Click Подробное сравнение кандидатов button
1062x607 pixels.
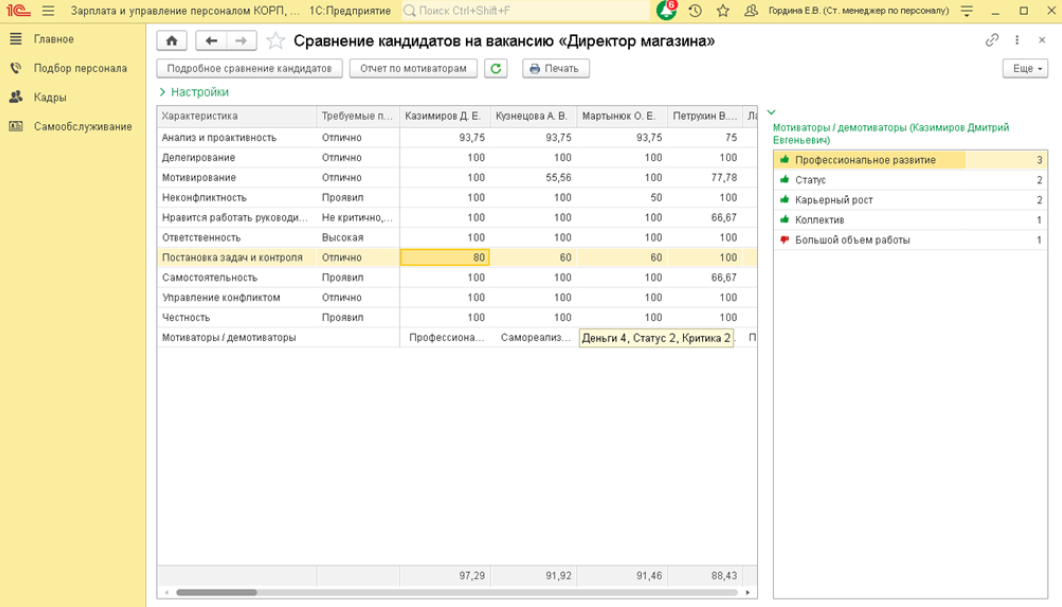tap(250, 69)
